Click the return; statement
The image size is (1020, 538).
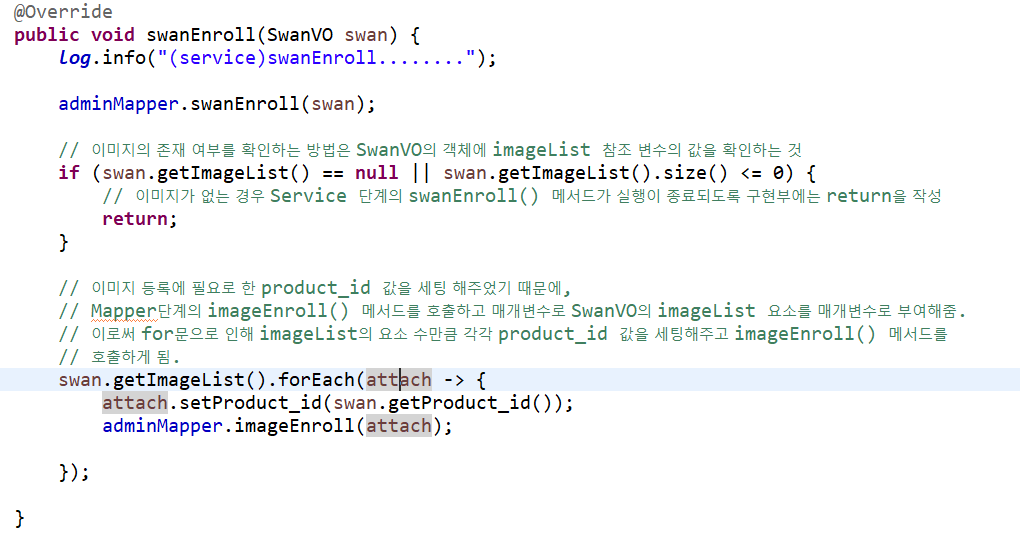coord(139,219)
